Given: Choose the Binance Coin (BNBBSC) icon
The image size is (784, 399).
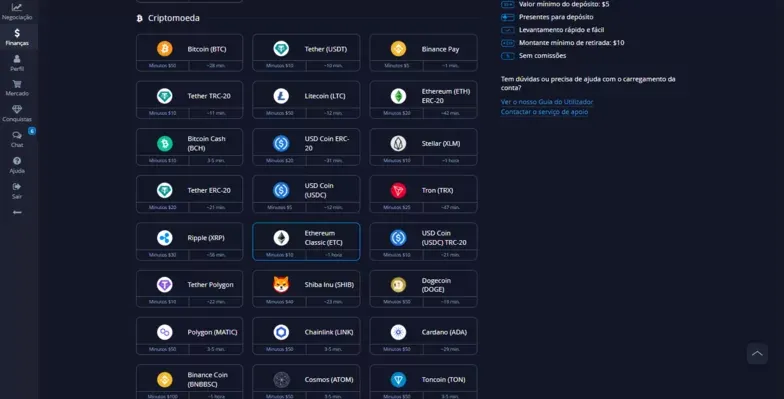Looking at the screenshot, I should (164, 380).
